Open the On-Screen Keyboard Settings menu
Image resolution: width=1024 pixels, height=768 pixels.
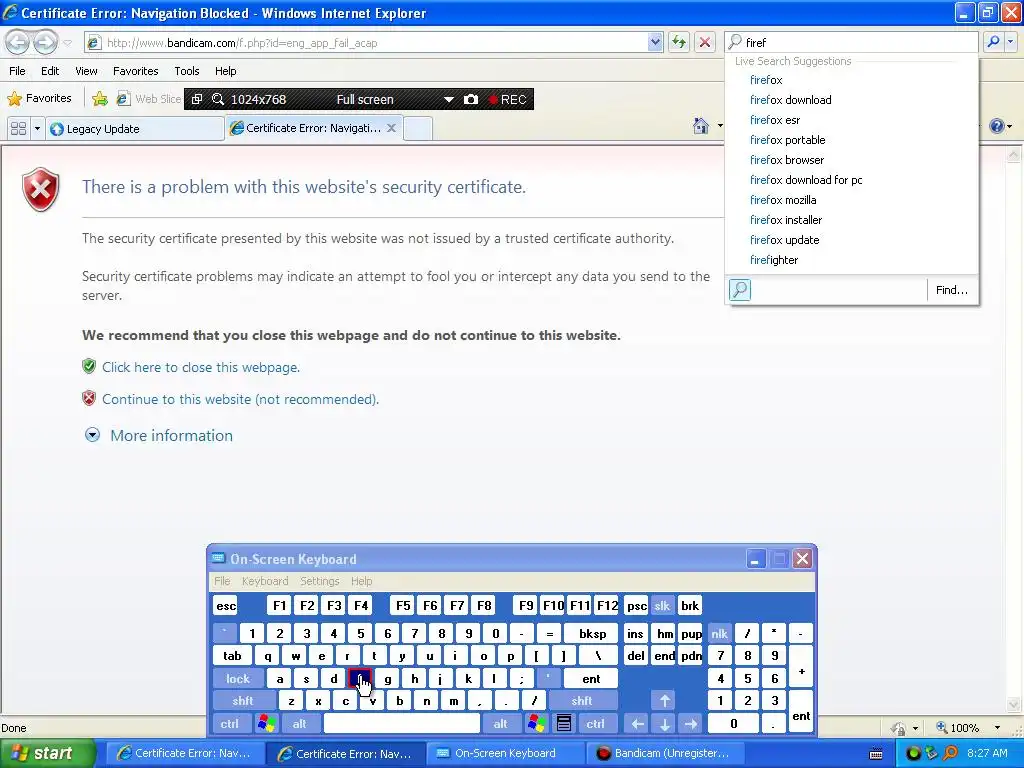point(319,581)
